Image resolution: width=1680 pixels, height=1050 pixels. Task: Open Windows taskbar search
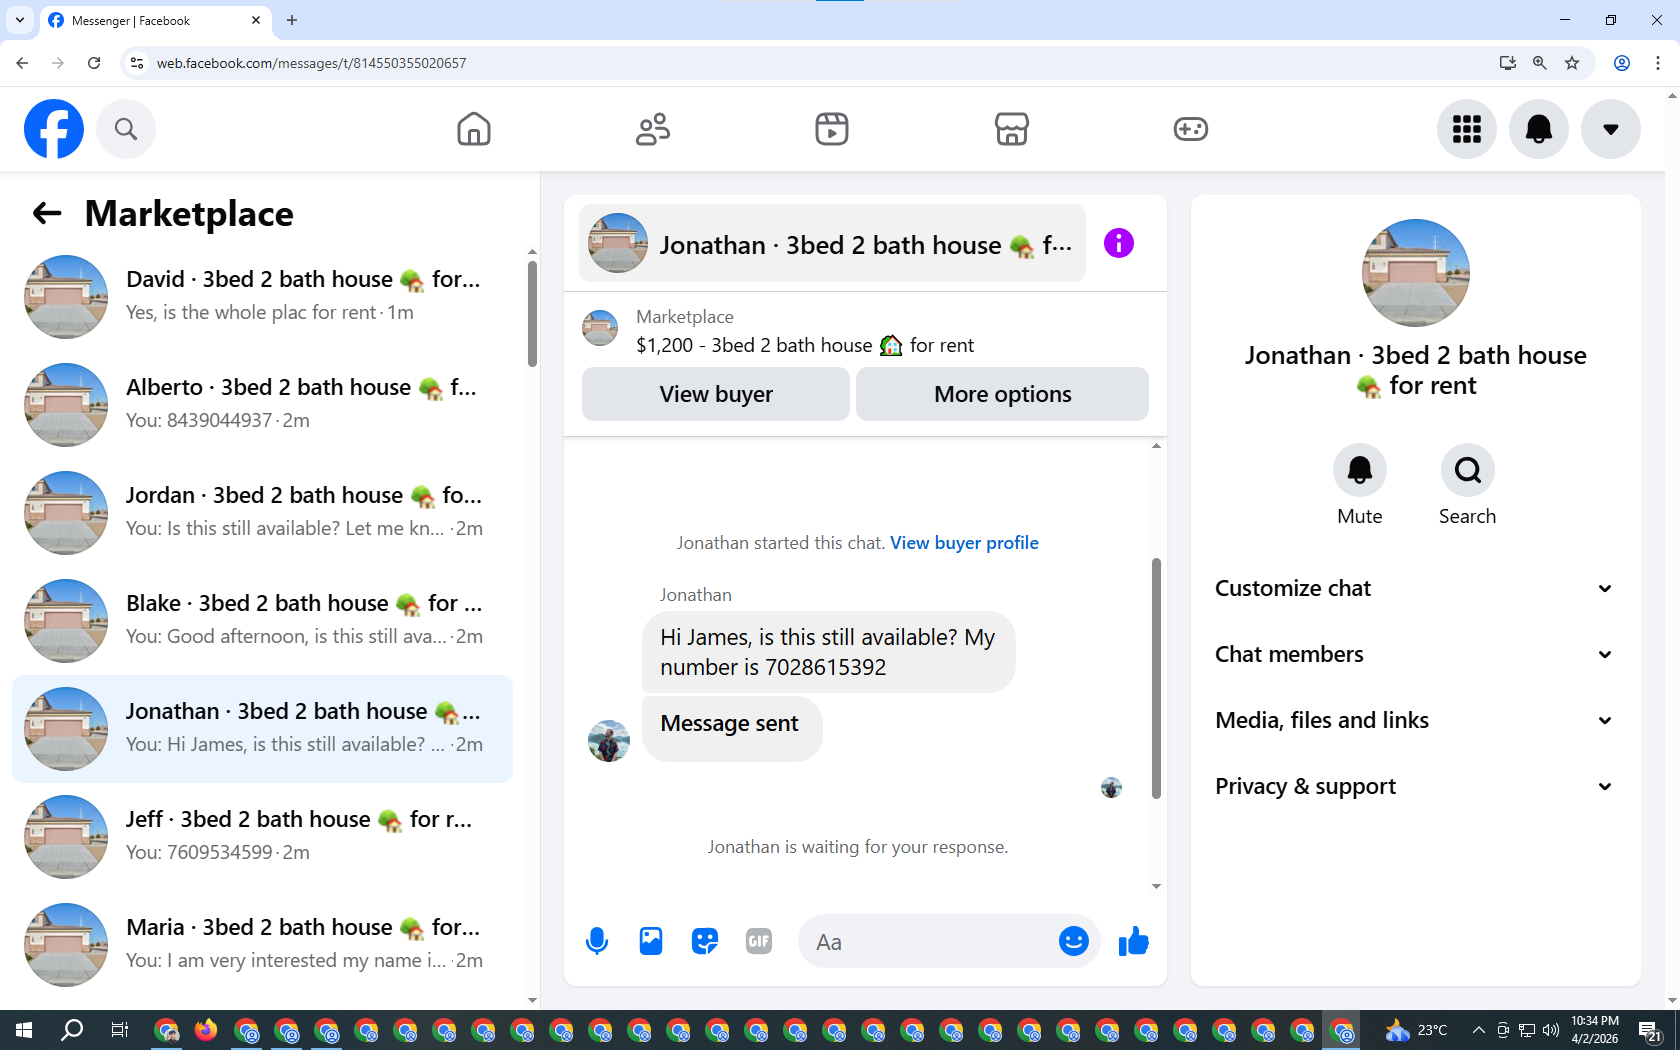72,1030
